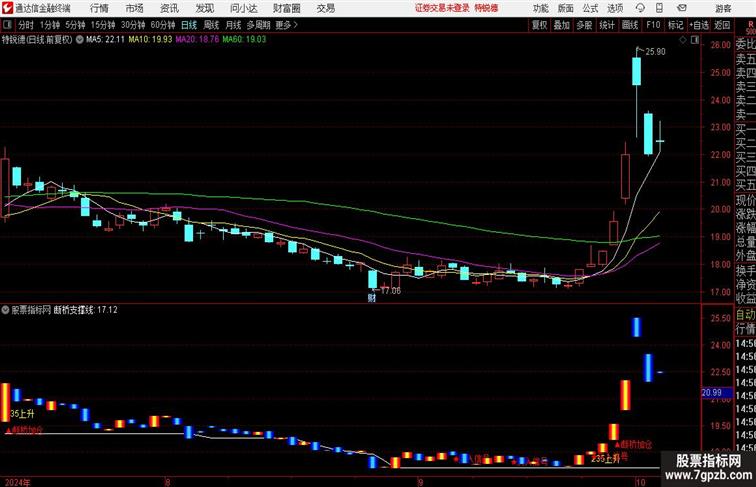Click the customer service headset icon
The width and height of the screenshot is (756, 487).
pyautogui.click(x=640, y=8)
